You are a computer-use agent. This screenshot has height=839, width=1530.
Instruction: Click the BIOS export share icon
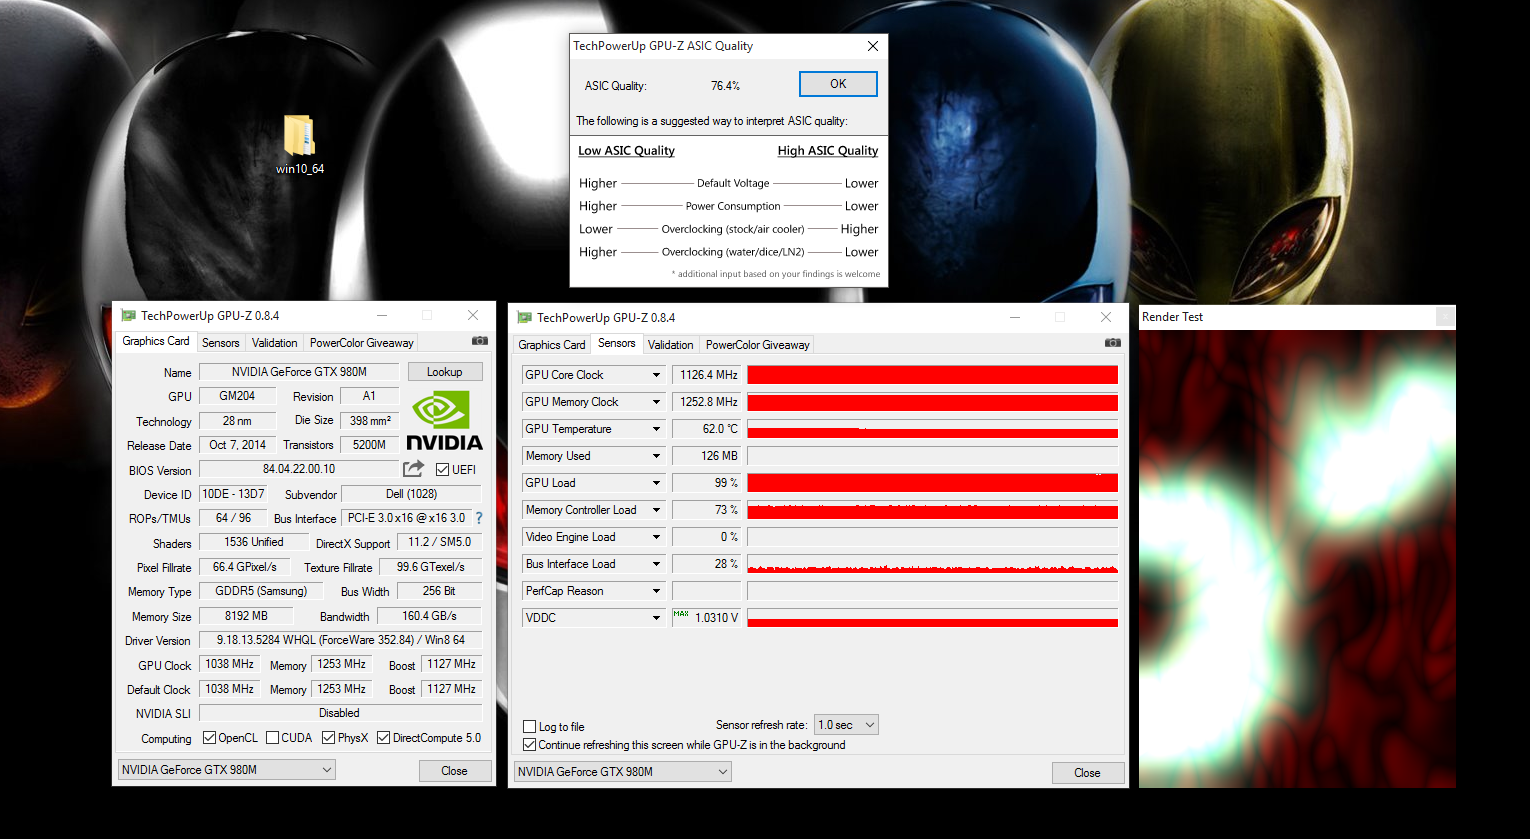[413, 468]
